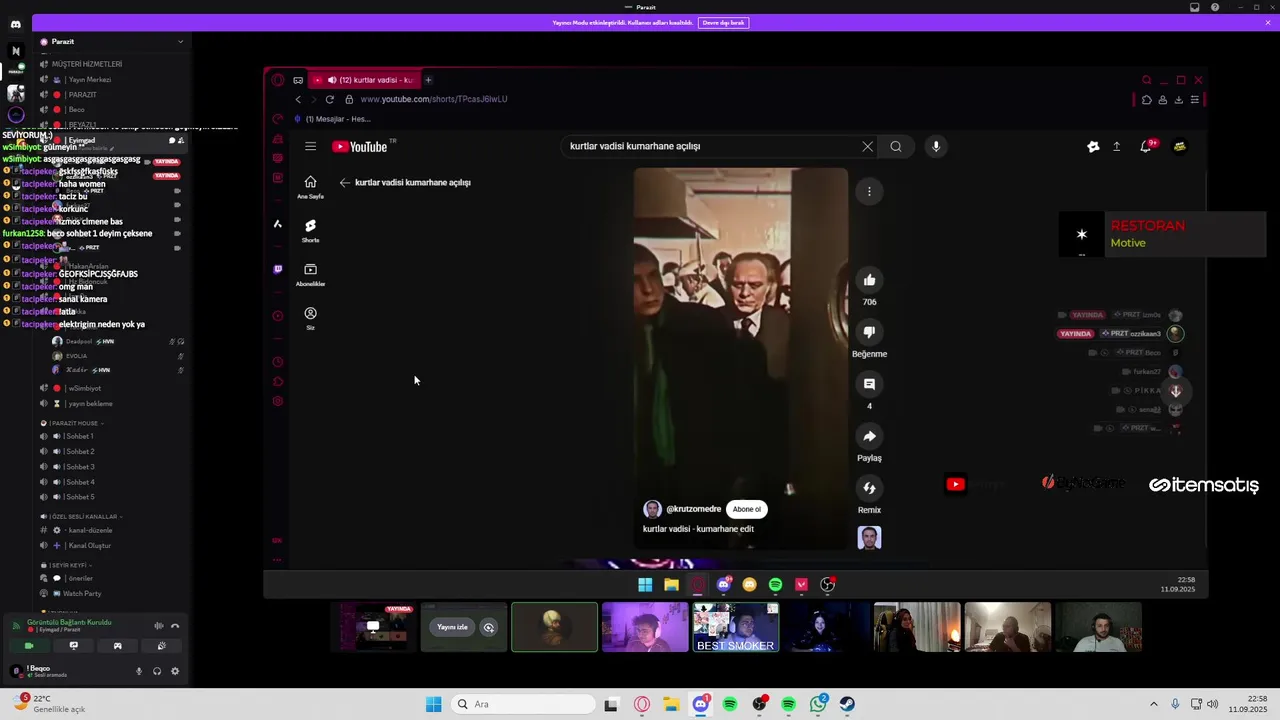Image resolution: width=1280 pixels, height=720 pixels.
Task: Reload the browser page
Action: point(329,99)
